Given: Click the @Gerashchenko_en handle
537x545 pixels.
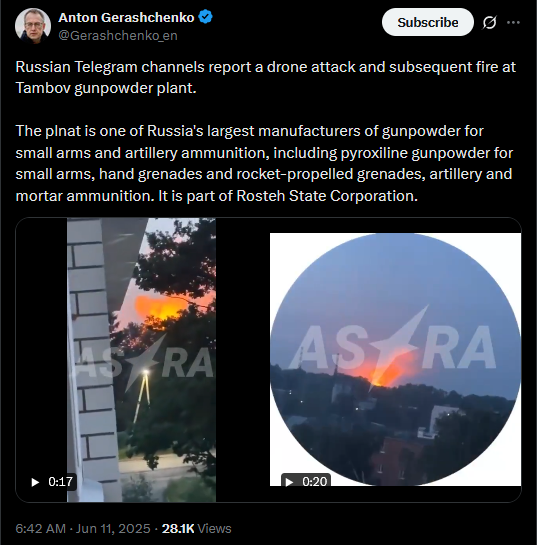Looking at the screenshot, I should click(x=118, y=35).
